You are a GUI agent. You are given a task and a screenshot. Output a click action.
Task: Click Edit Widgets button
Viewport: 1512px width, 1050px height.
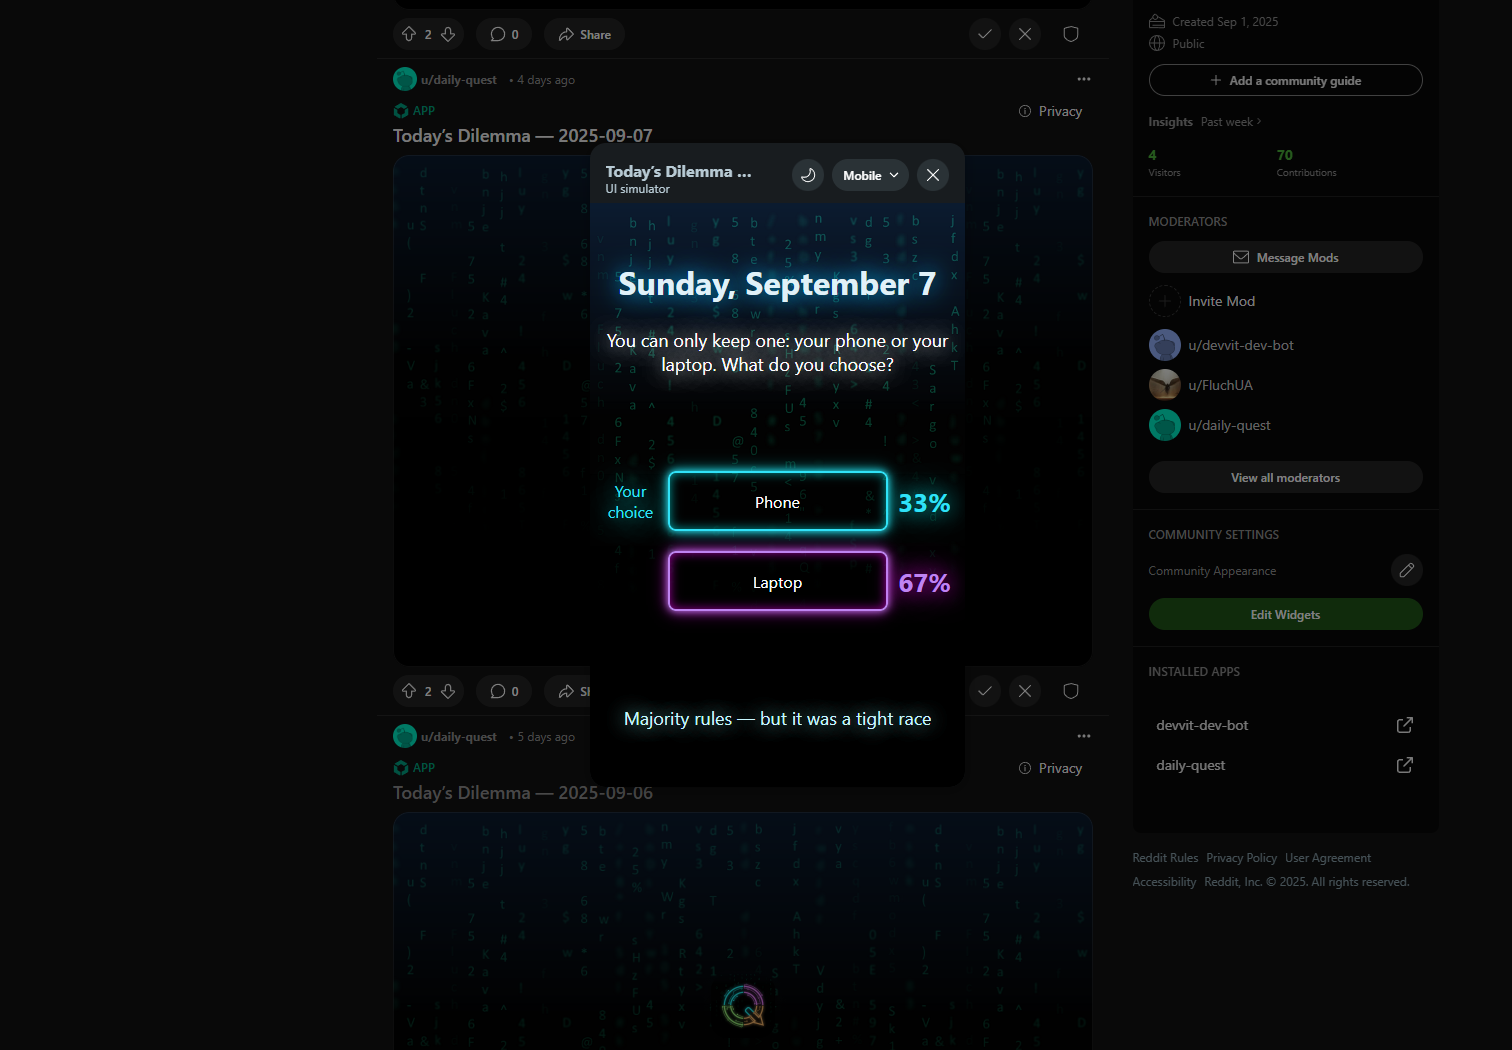1285,614
